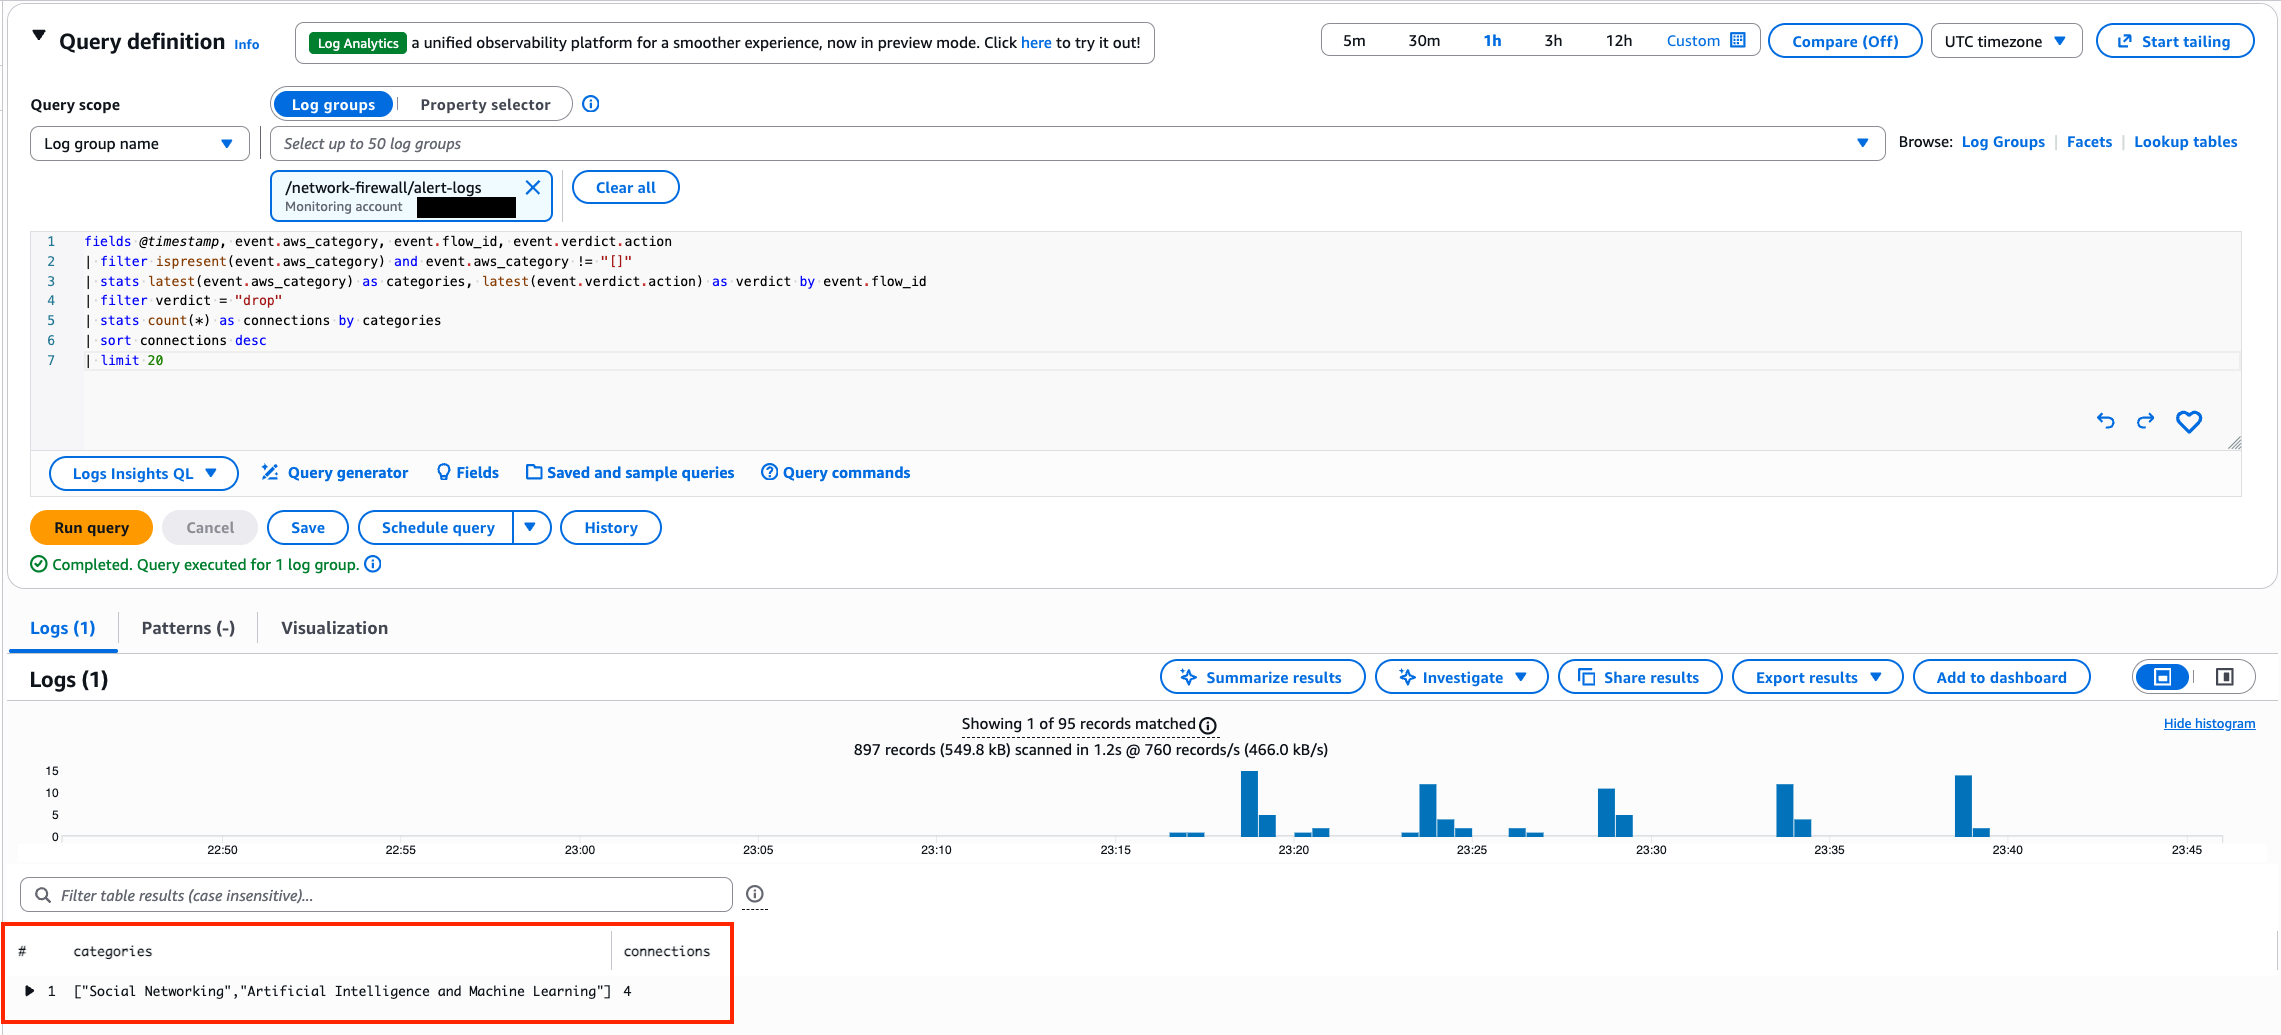Open the Facets link
The width and height of the screenshot is (2281, 1035).
(2089, 142)
